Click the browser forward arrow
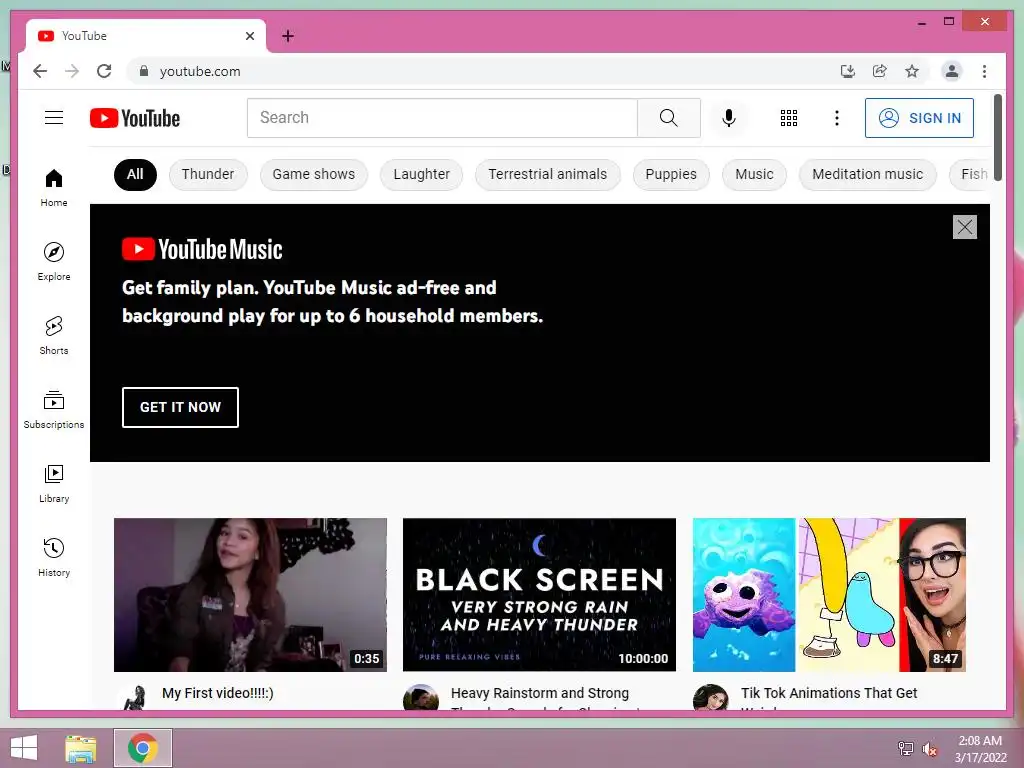Viewport: 1024px width, 768px height. coord(72,71)
